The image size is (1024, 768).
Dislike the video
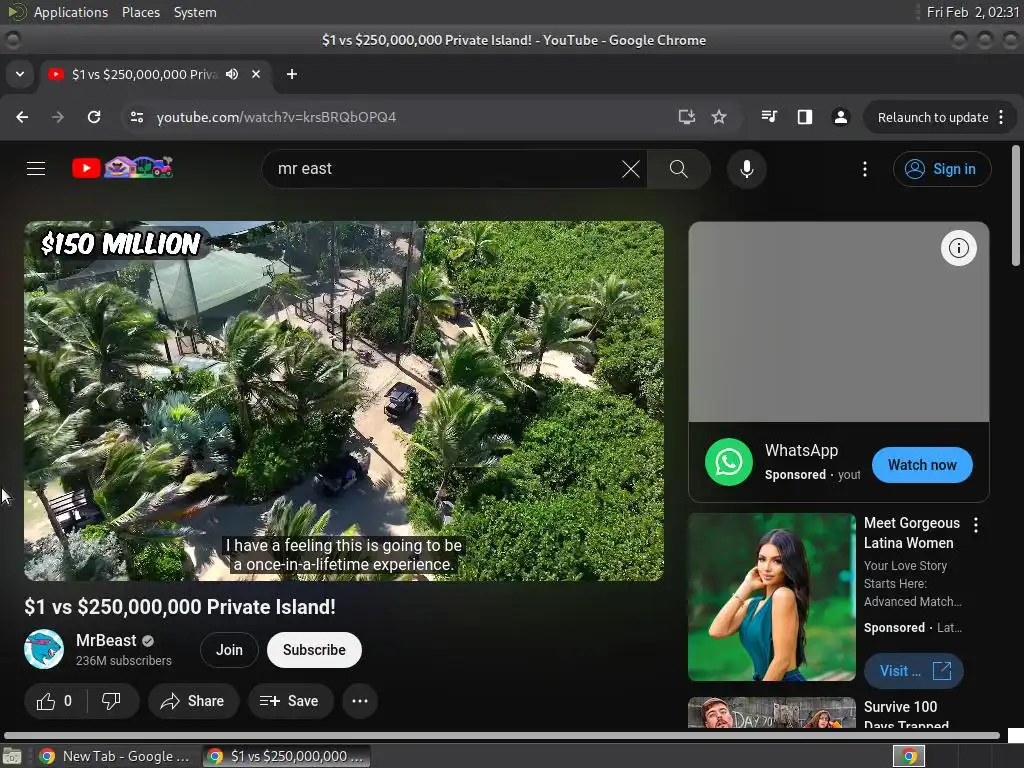[112, 701]
